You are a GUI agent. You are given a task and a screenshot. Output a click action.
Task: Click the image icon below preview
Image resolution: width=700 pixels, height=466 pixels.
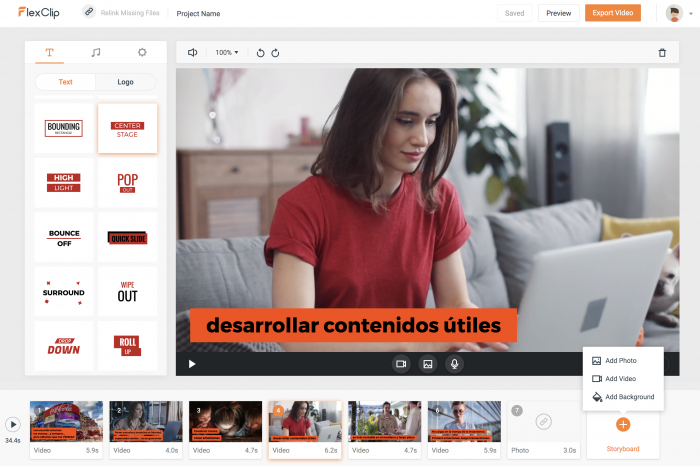point(428,364)
